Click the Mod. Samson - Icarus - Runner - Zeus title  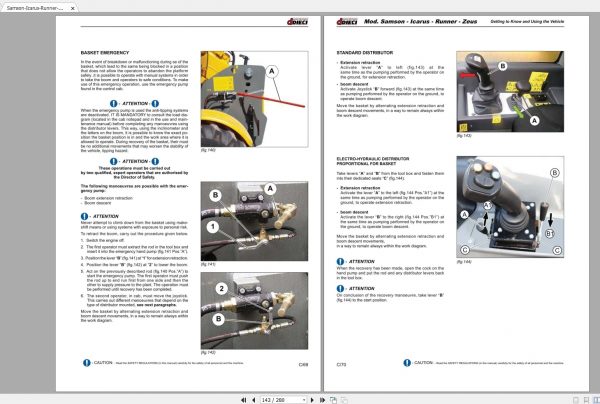click(420, 21)
